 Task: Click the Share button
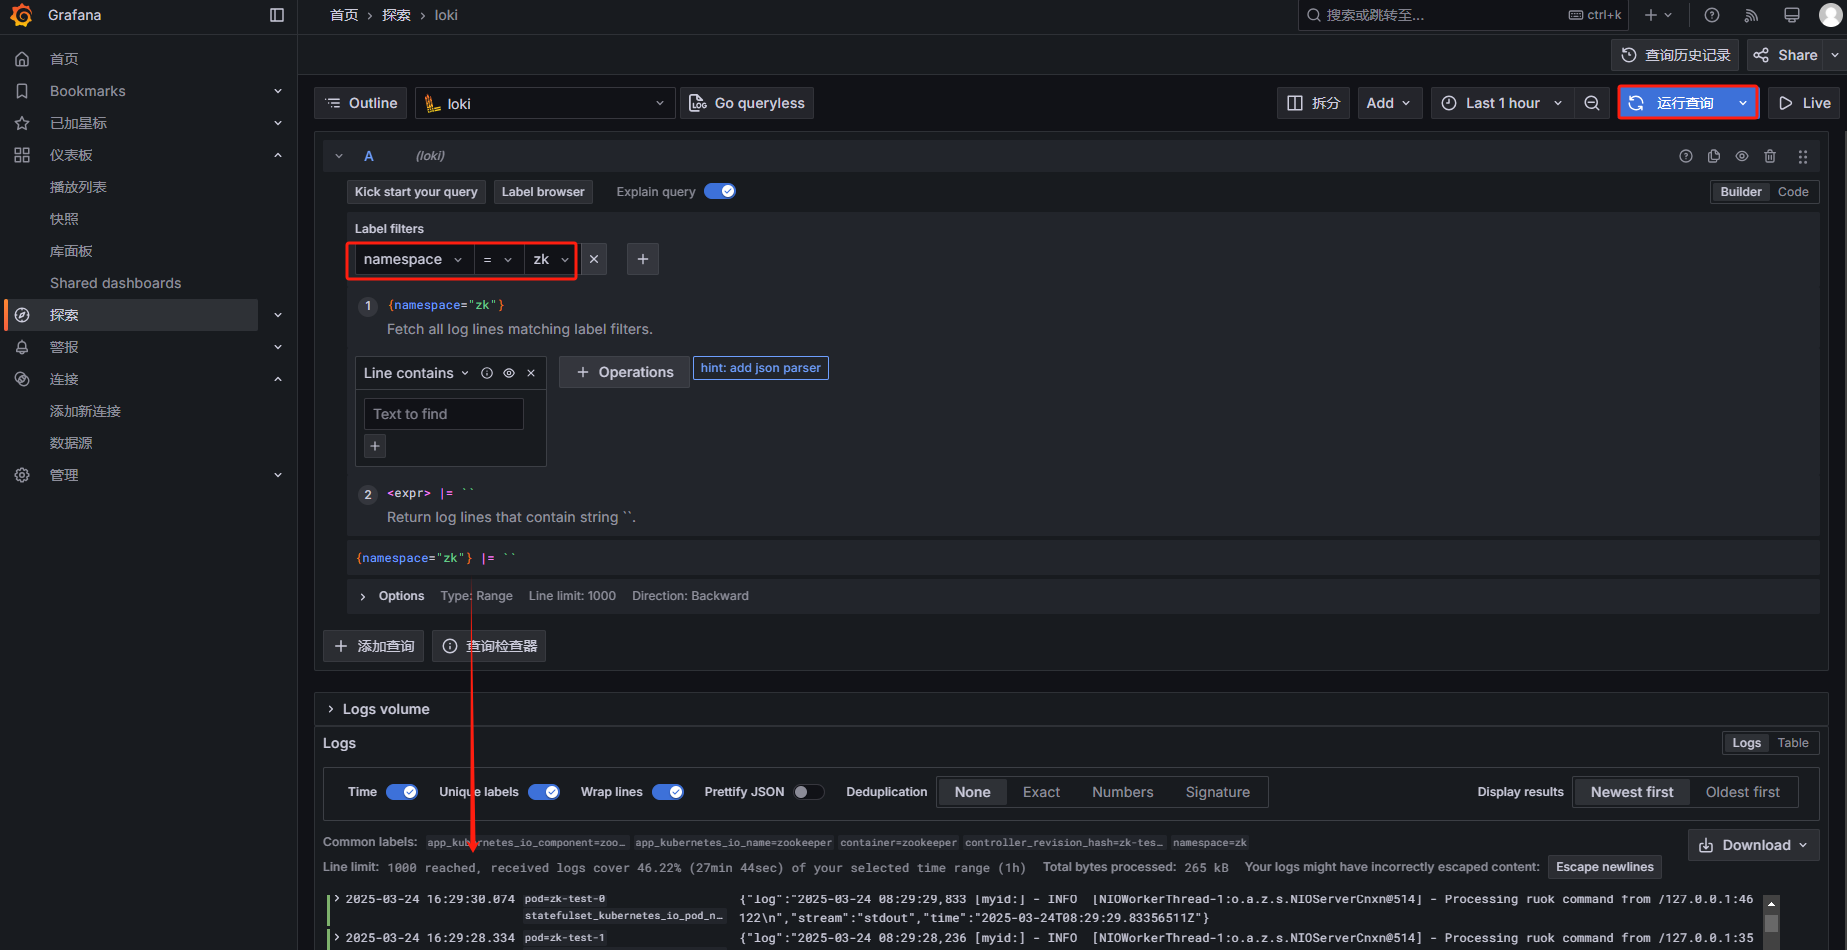pyautogui.click(x=1786, y=55)
